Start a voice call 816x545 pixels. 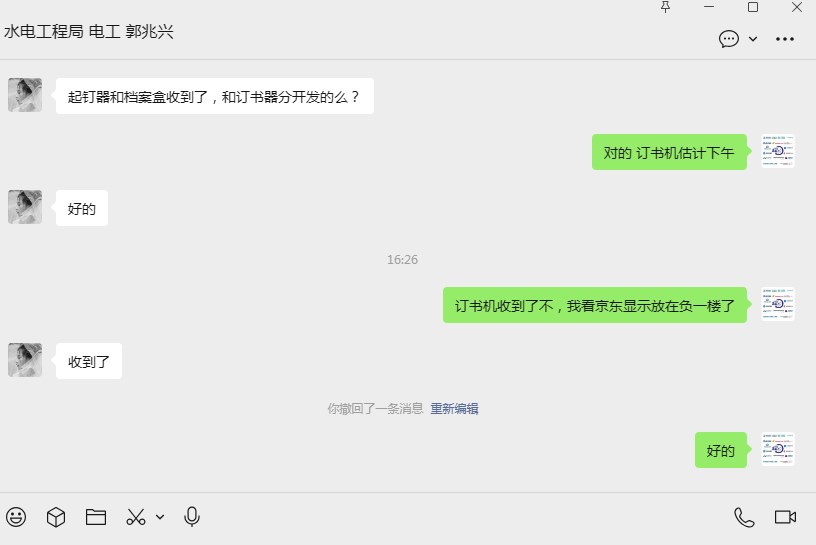[744, 517]
